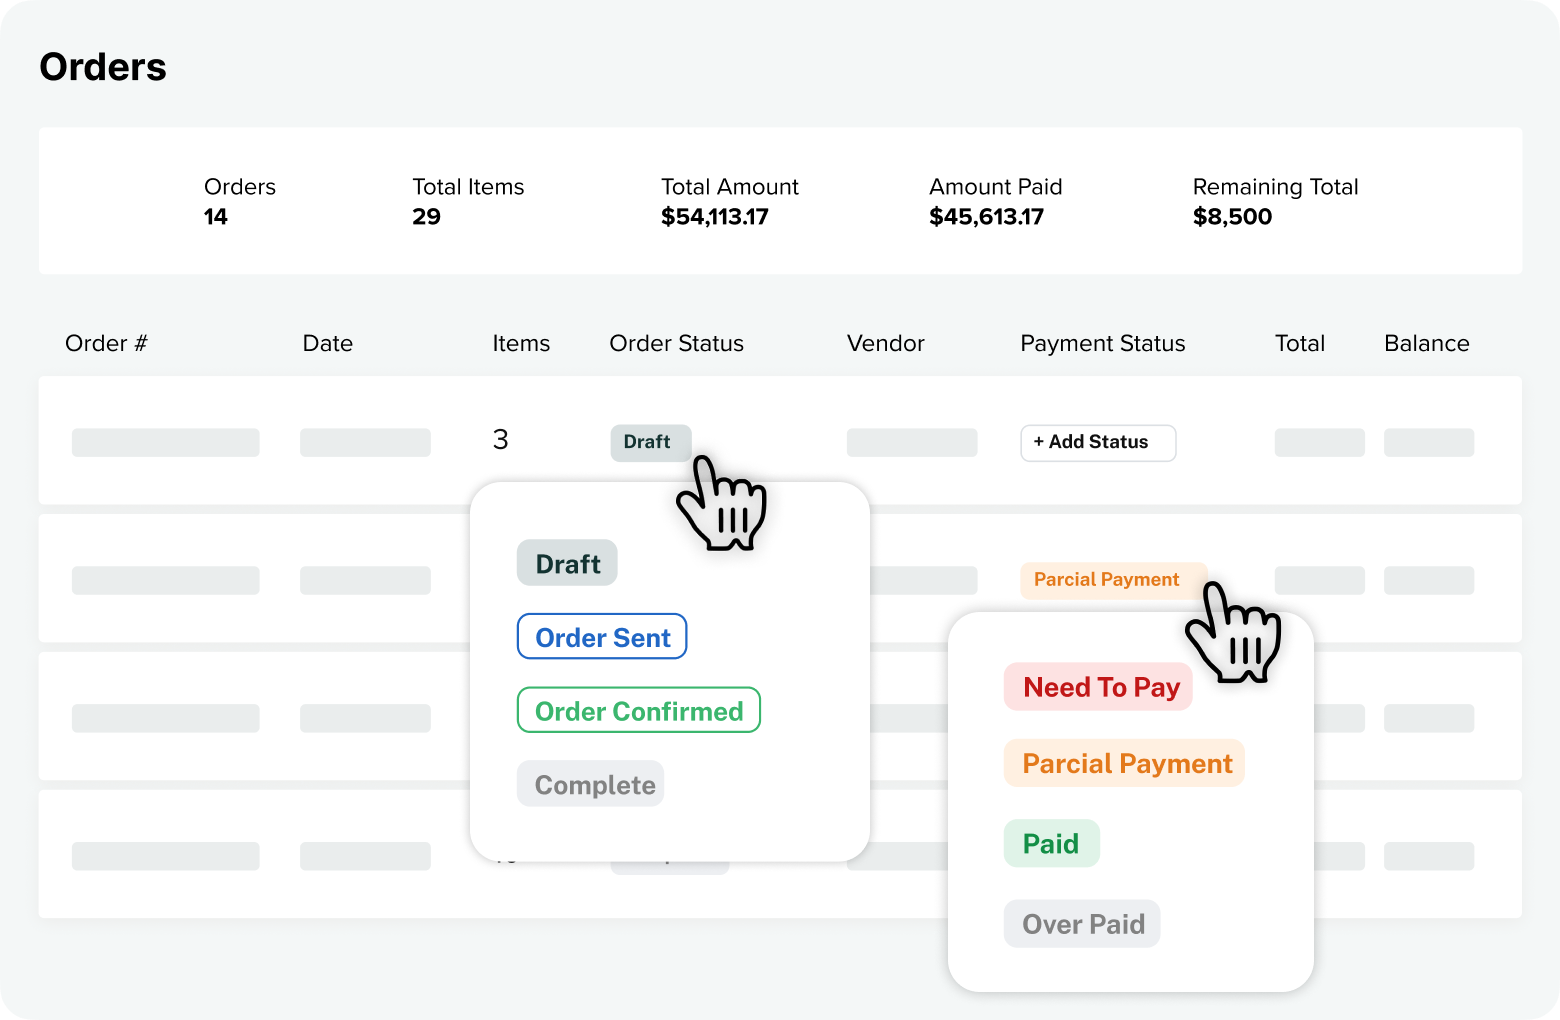This screenshot has height=1020, width=1560.
Task: Click the Vendor column header
Action: coord(885,343)
